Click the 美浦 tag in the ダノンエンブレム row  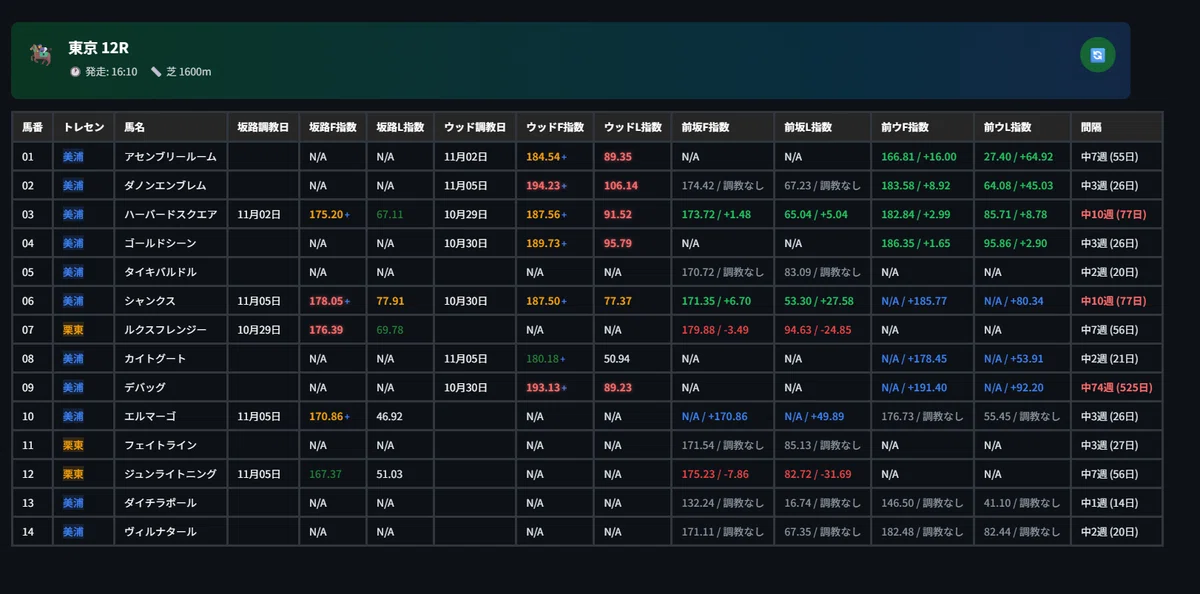click(x=73, y=186)
